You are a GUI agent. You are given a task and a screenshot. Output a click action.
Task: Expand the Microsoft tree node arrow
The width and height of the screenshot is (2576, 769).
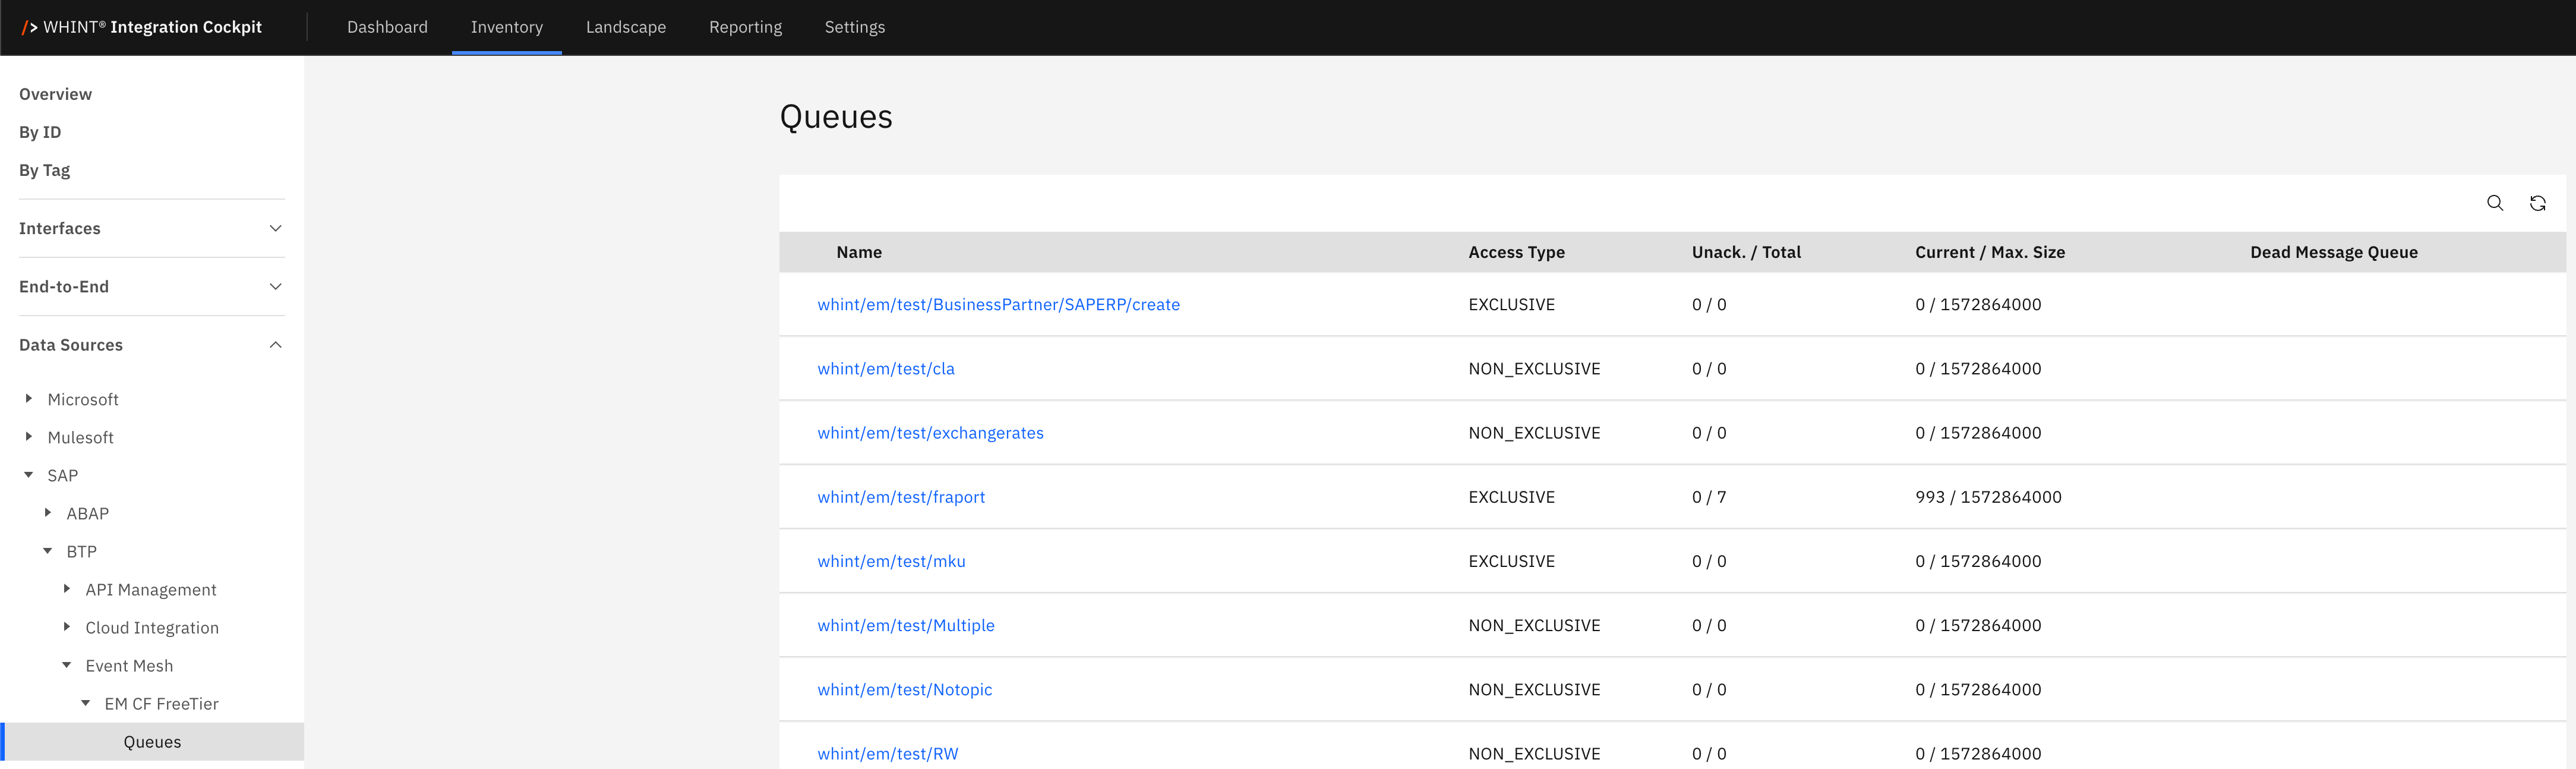click(x=29, y=399)
